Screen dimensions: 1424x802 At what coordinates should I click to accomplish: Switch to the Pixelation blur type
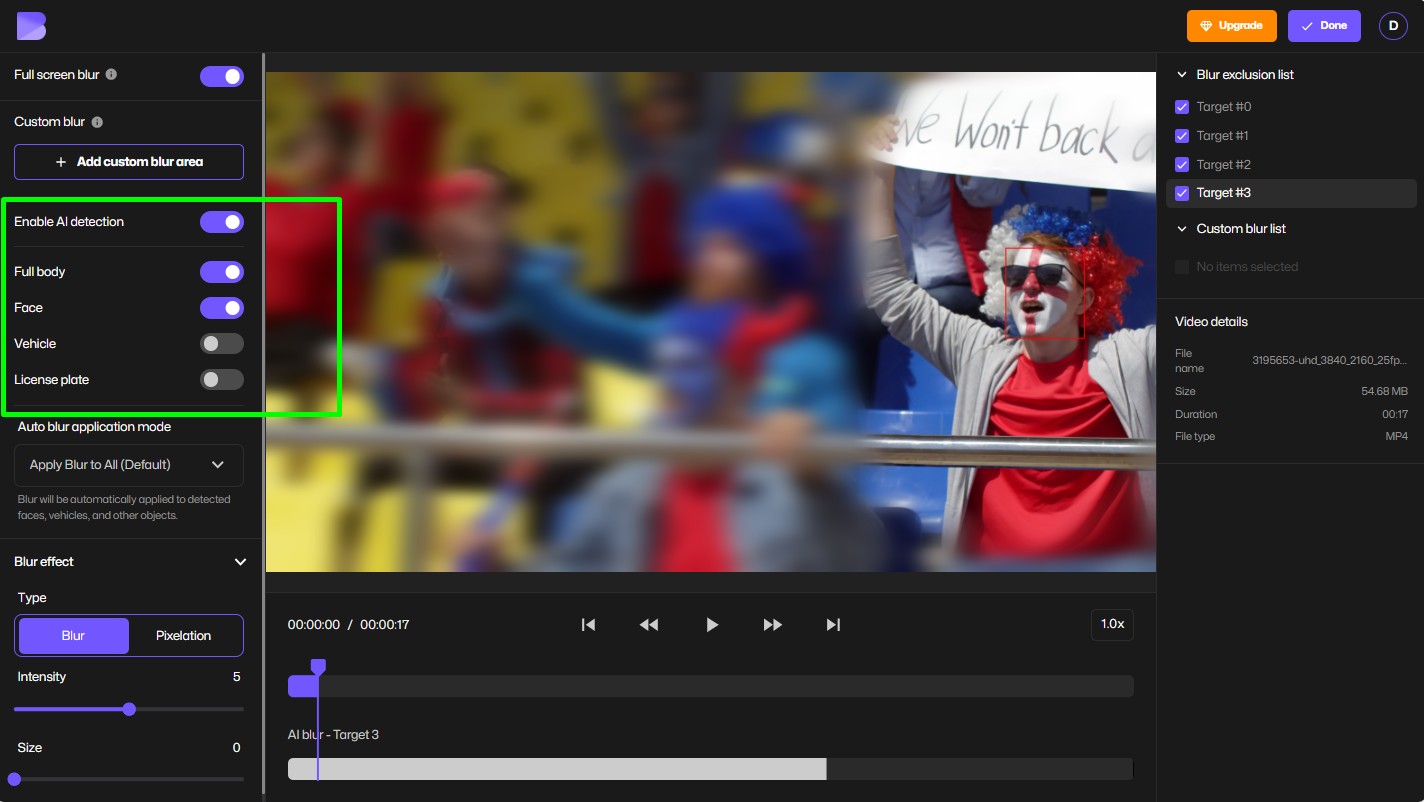(185, 635)
